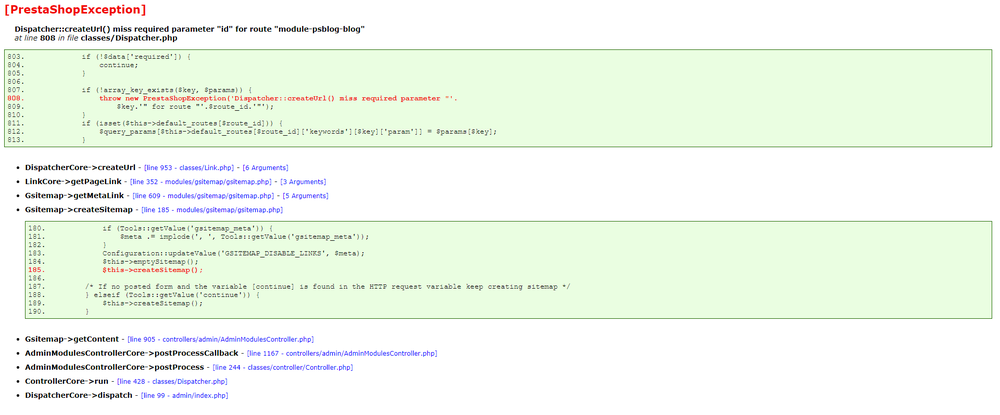Expand '6 Arguments' for DispatcherCore->createUrl
The height and width of the screenshot is (415, 1000).
[265, 168]
